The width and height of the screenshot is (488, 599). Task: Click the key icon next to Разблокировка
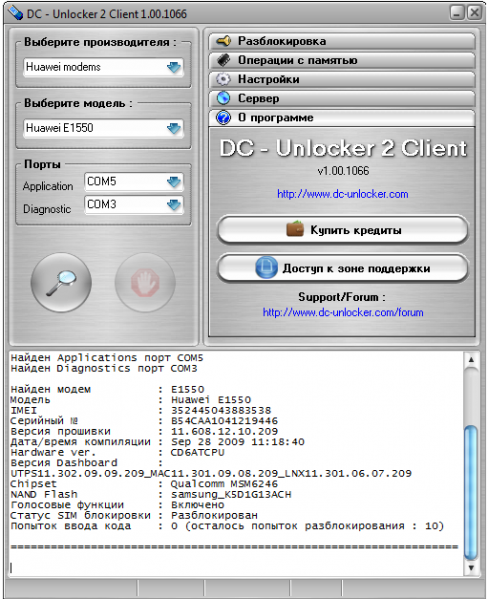coord(224,41)
